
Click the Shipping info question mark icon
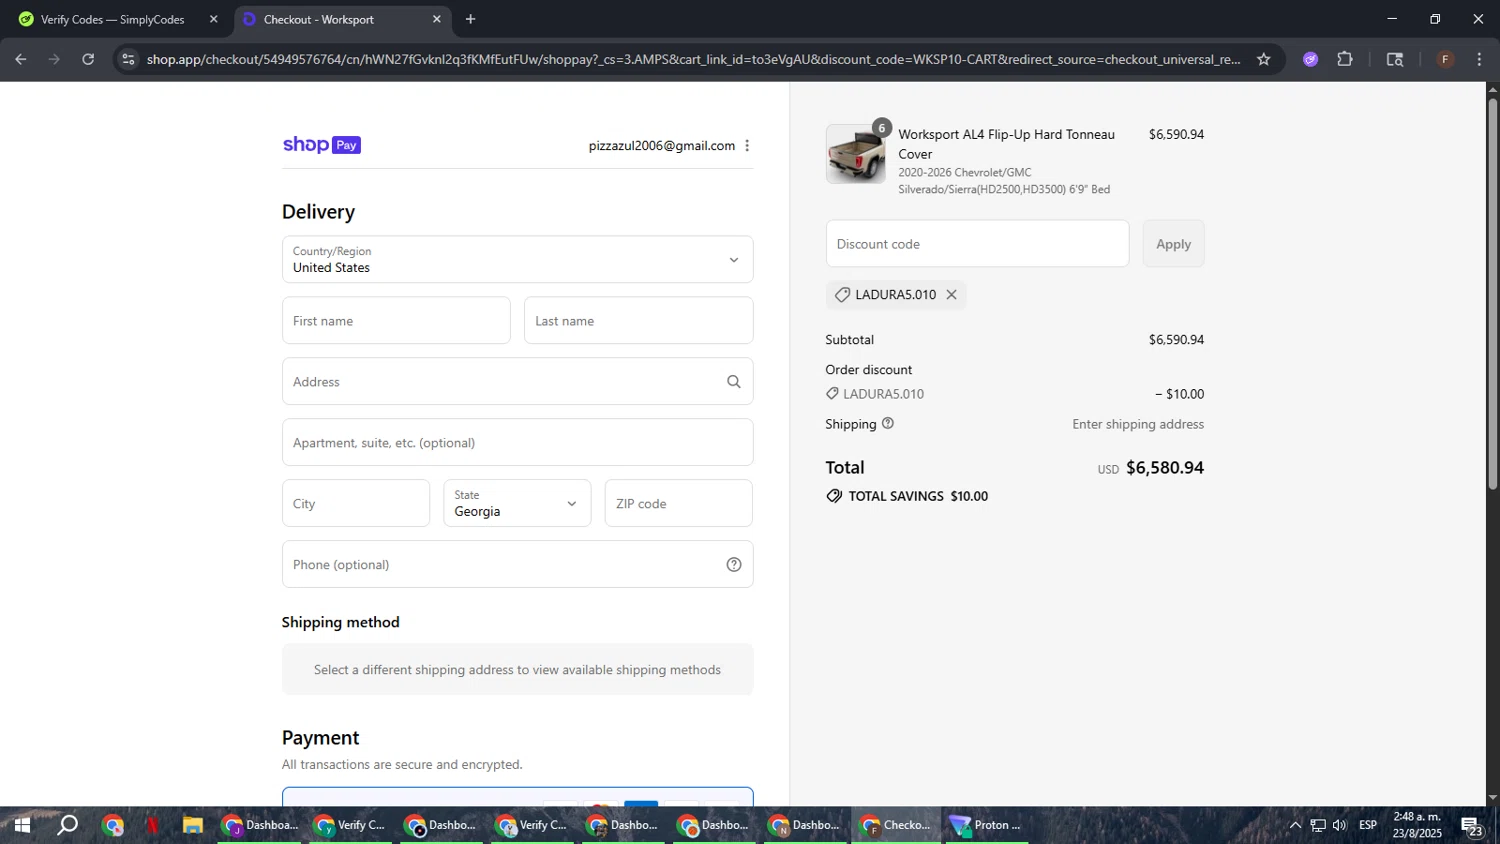(887, 424)
